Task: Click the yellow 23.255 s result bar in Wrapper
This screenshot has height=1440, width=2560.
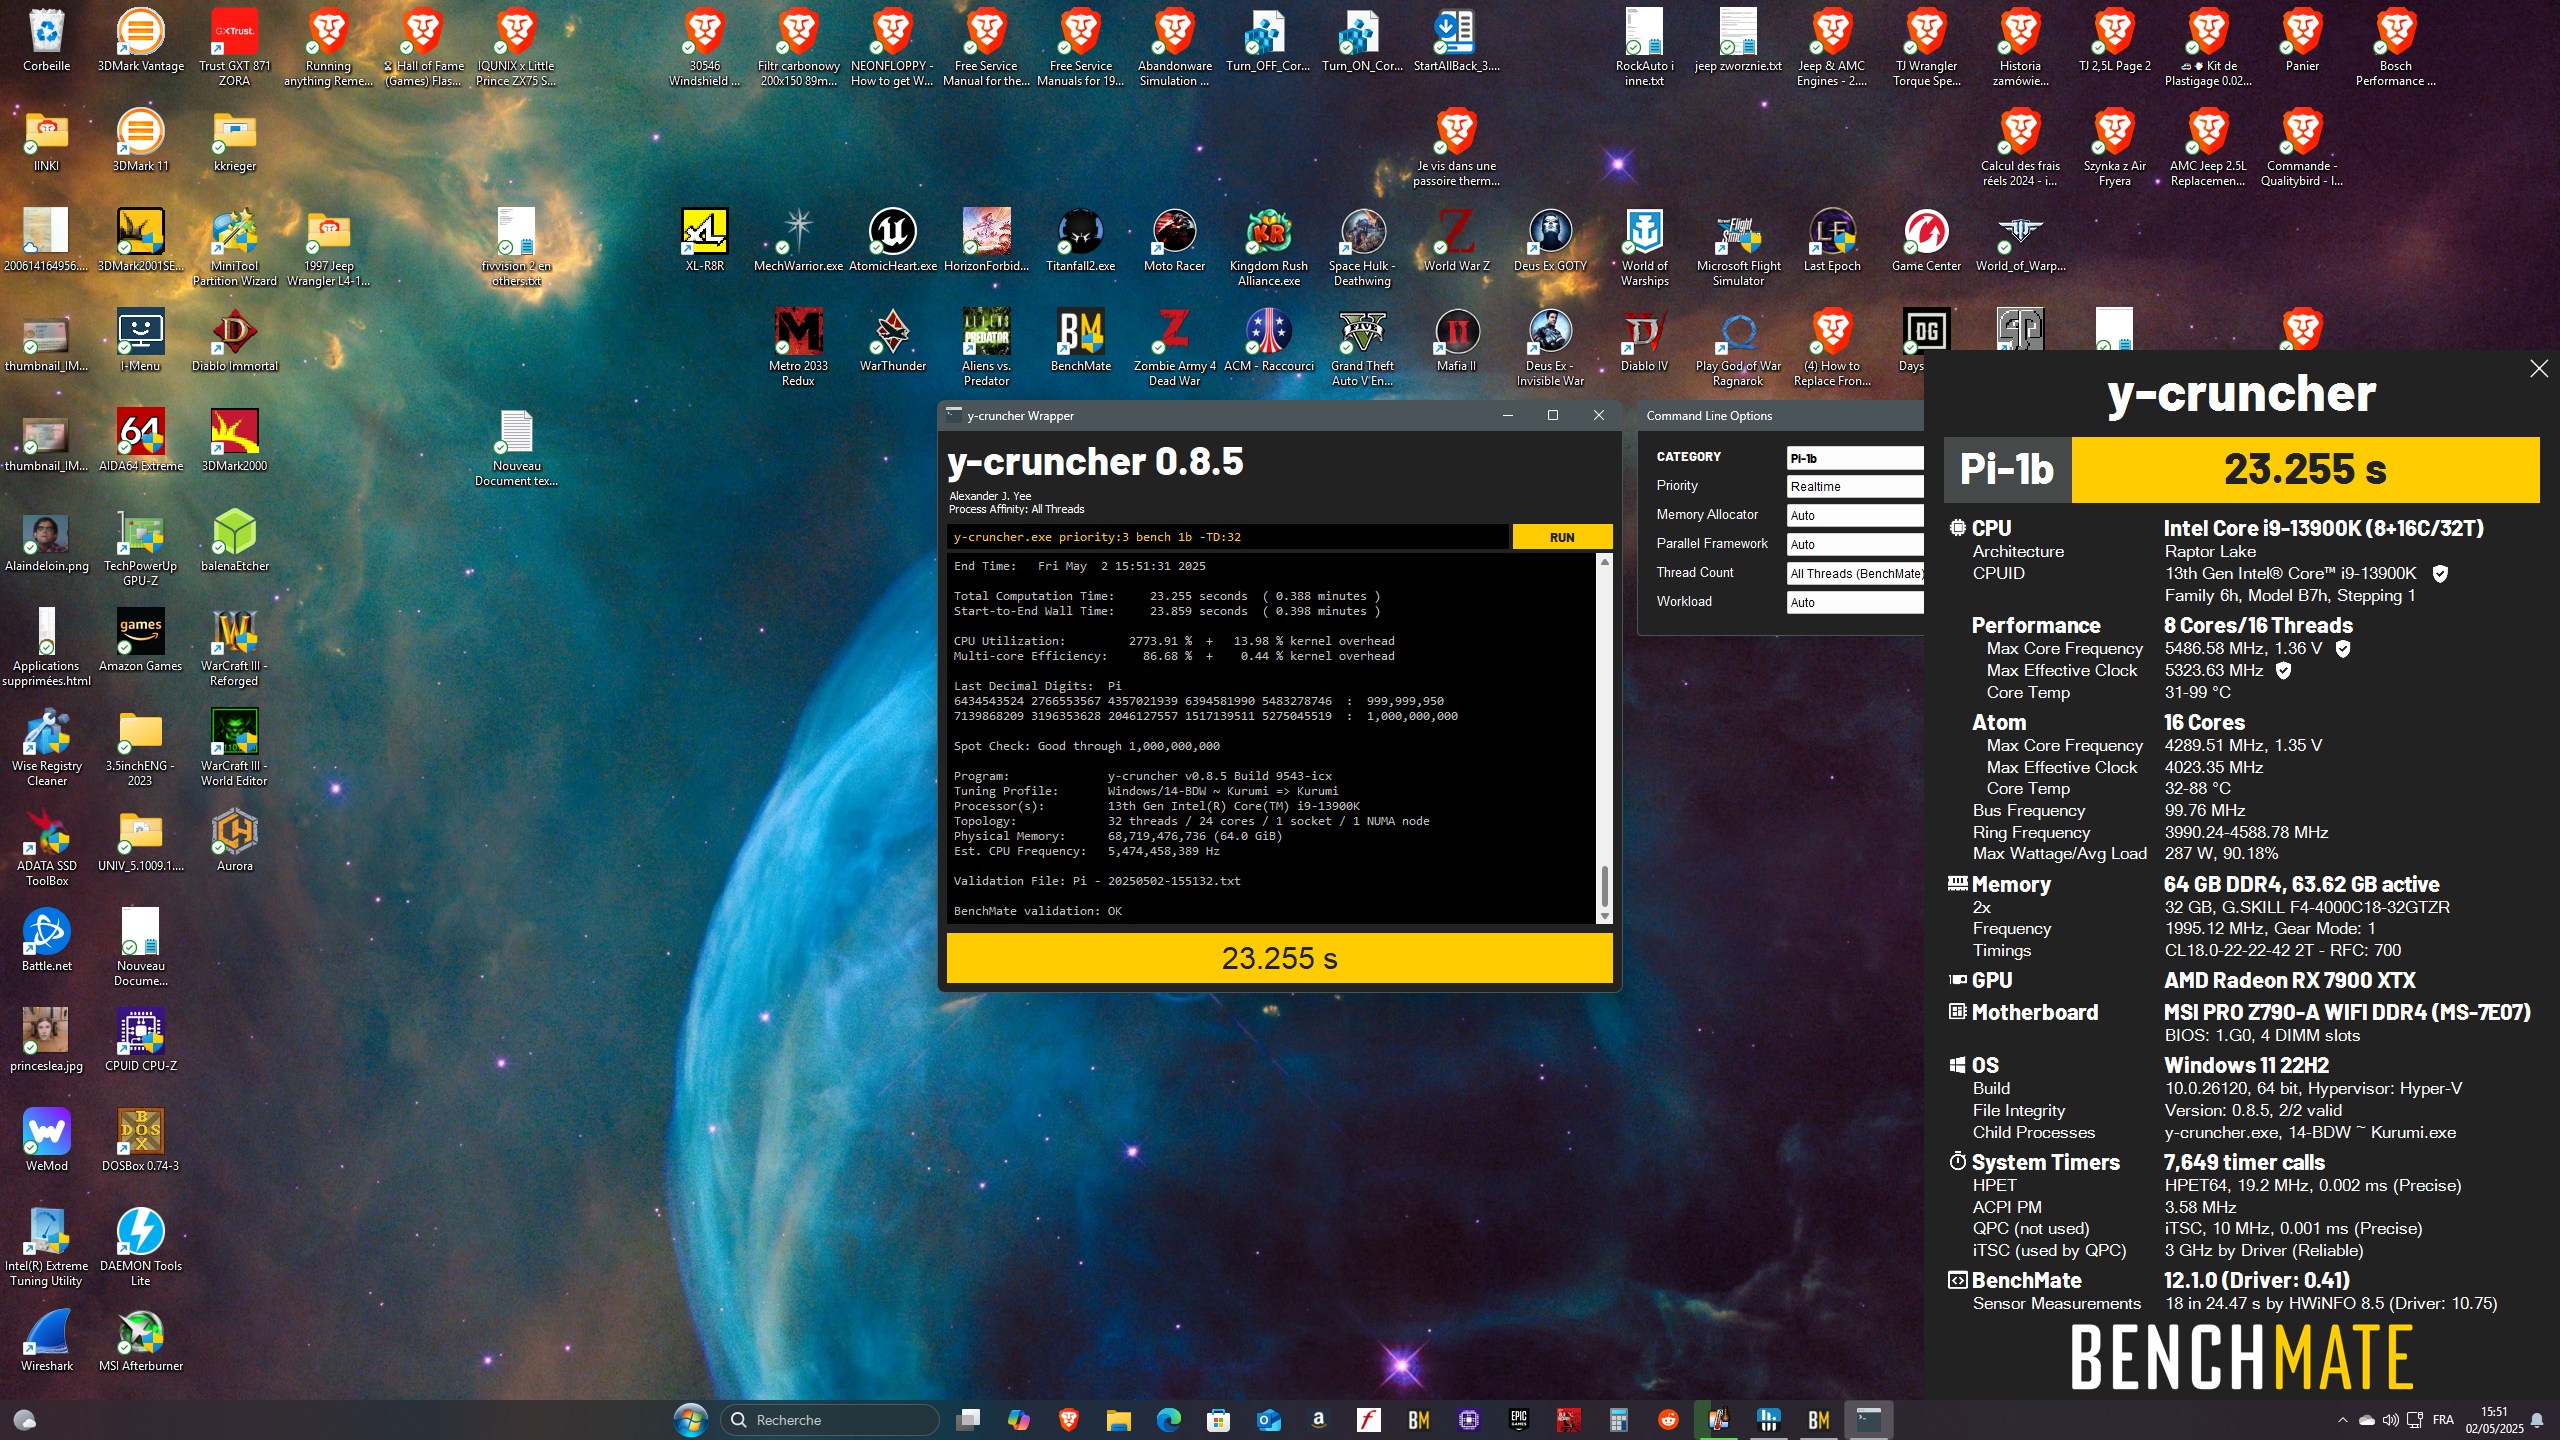Action: pos(1279,958)
